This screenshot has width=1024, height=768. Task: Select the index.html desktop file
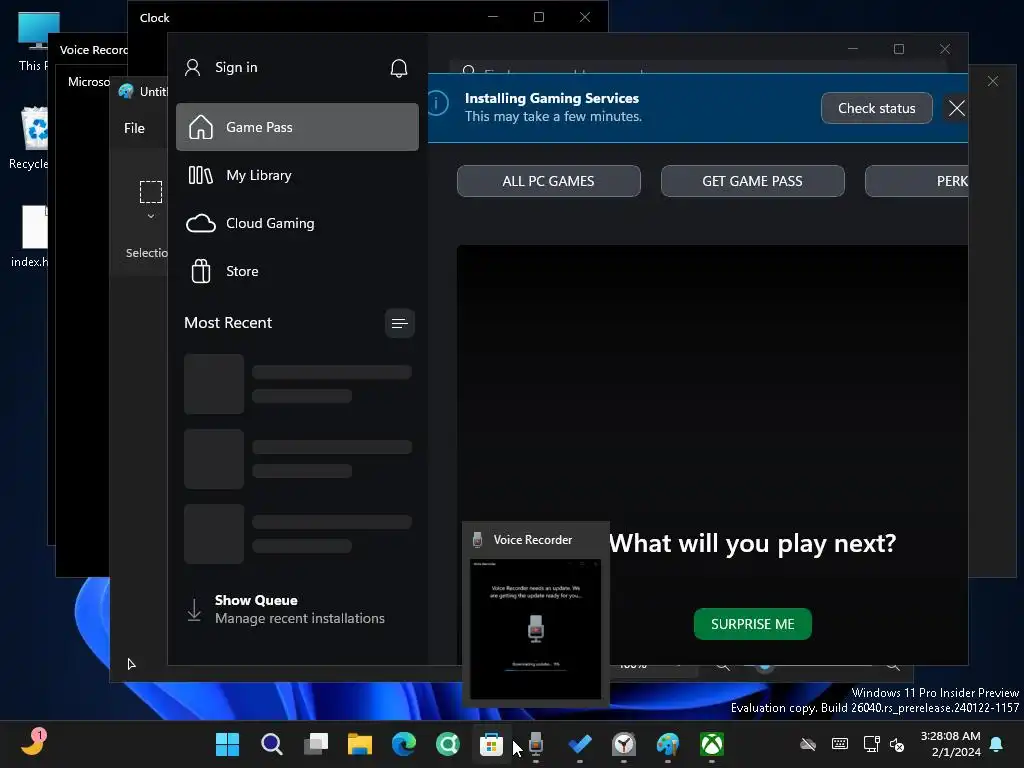pyautogui.click(x=30, y=236)
